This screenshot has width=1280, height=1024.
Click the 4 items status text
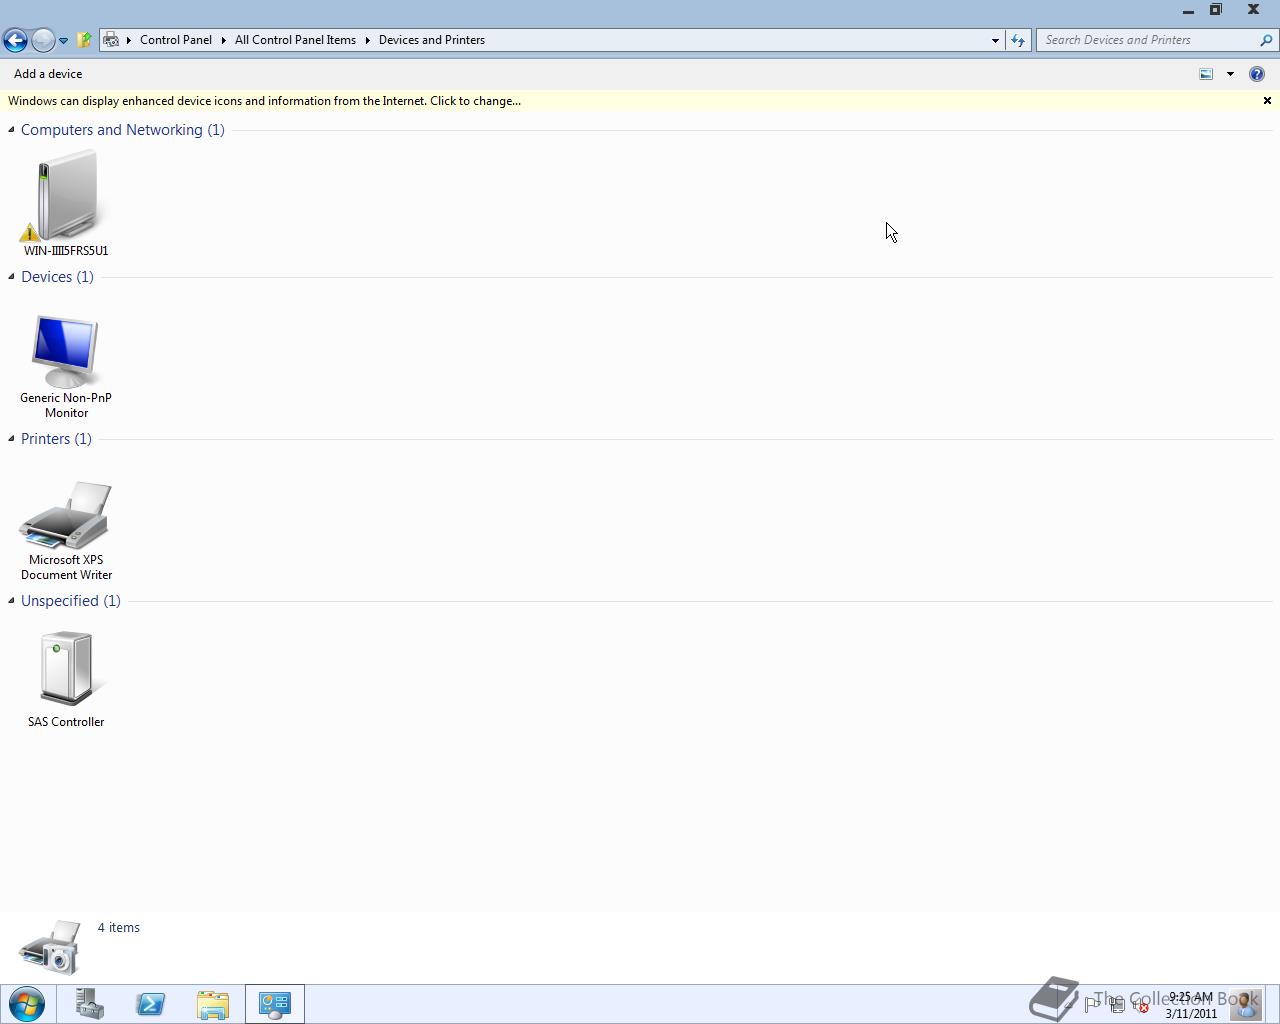point(119,928)
